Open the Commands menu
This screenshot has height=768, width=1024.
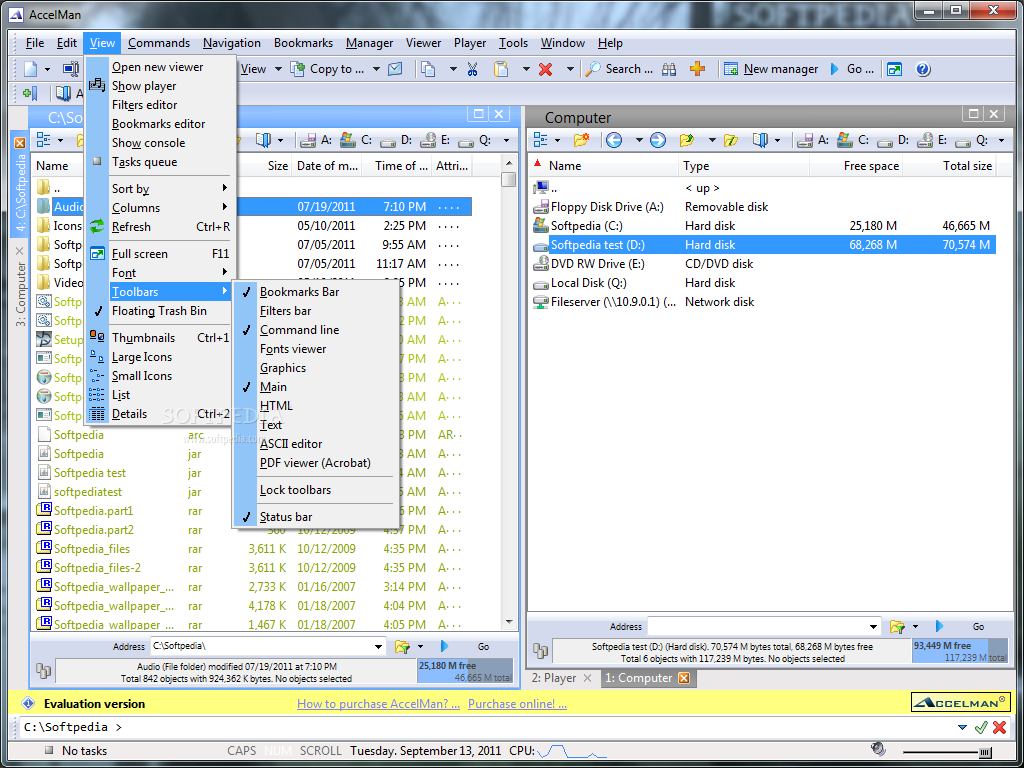tap(159, 43)
